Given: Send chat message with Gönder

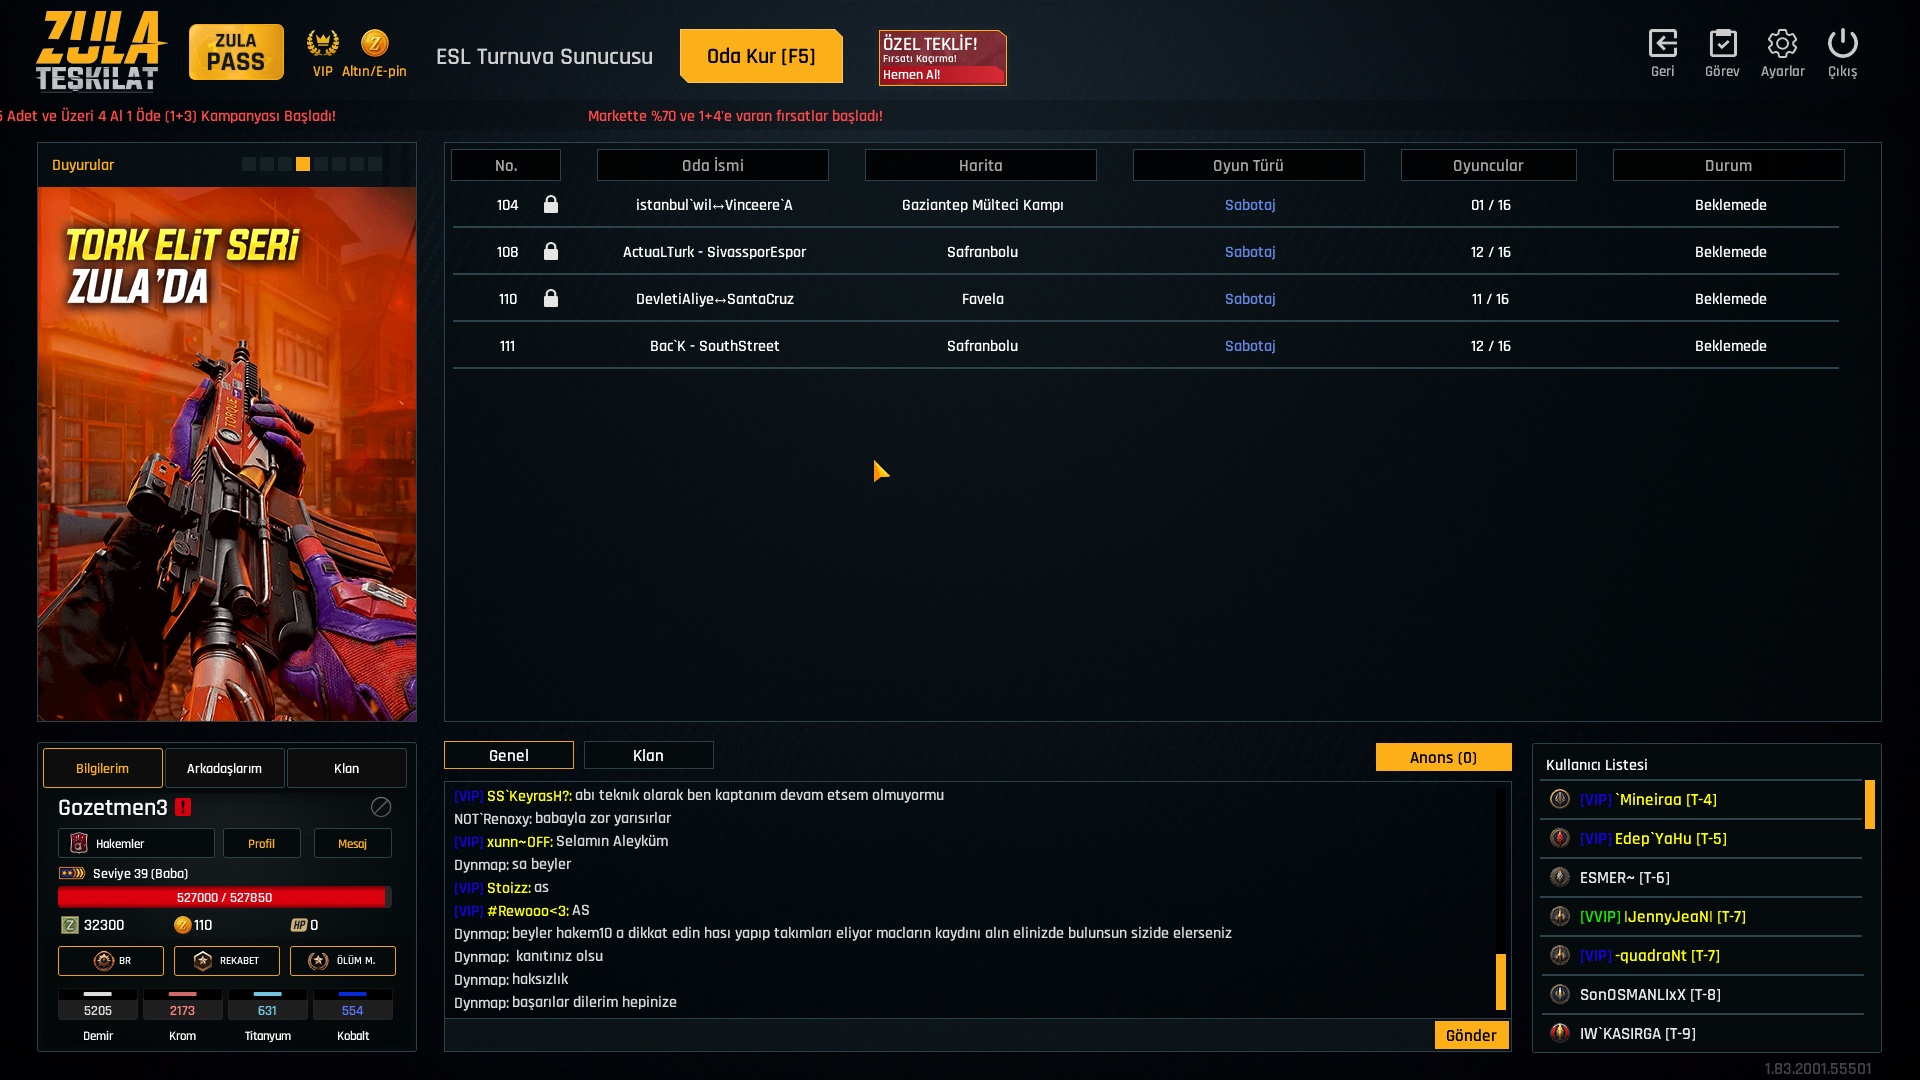Looking at the screenshot, I should (1471, 1035).
